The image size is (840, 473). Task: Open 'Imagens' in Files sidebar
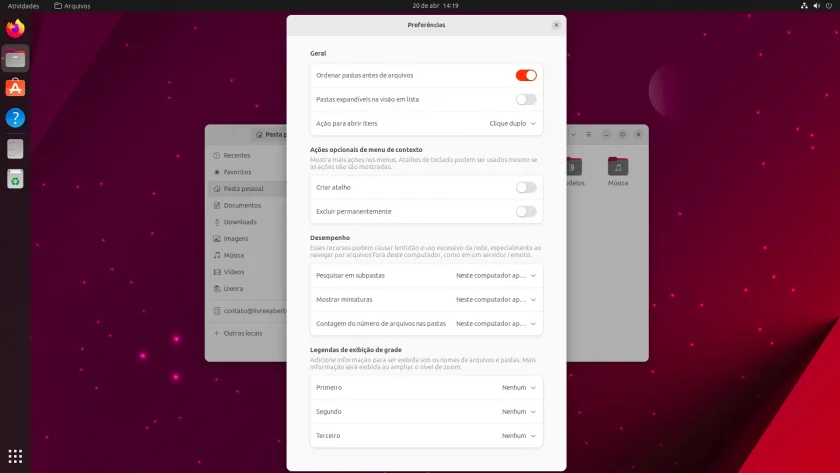click(x=246, y=238)
